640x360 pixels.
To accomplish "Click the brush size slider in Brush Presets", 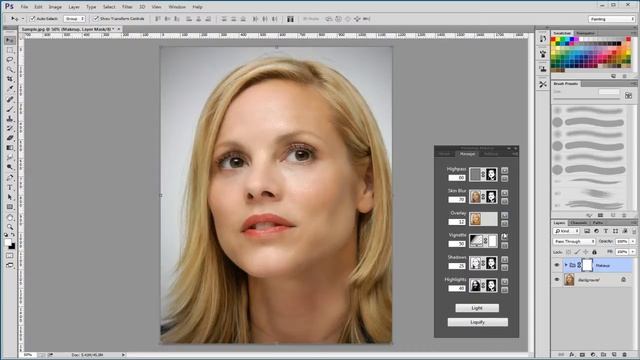I will point(587,98).
